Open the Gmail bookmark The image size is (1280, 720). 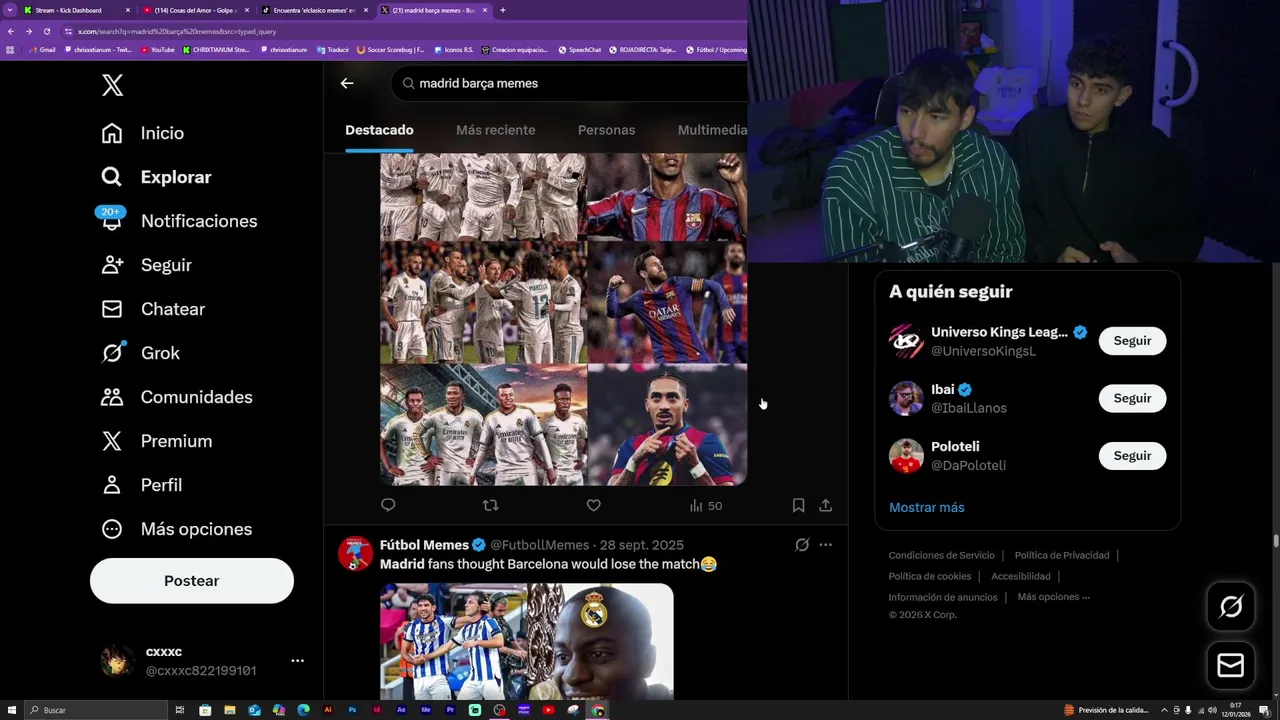(42, 49)
